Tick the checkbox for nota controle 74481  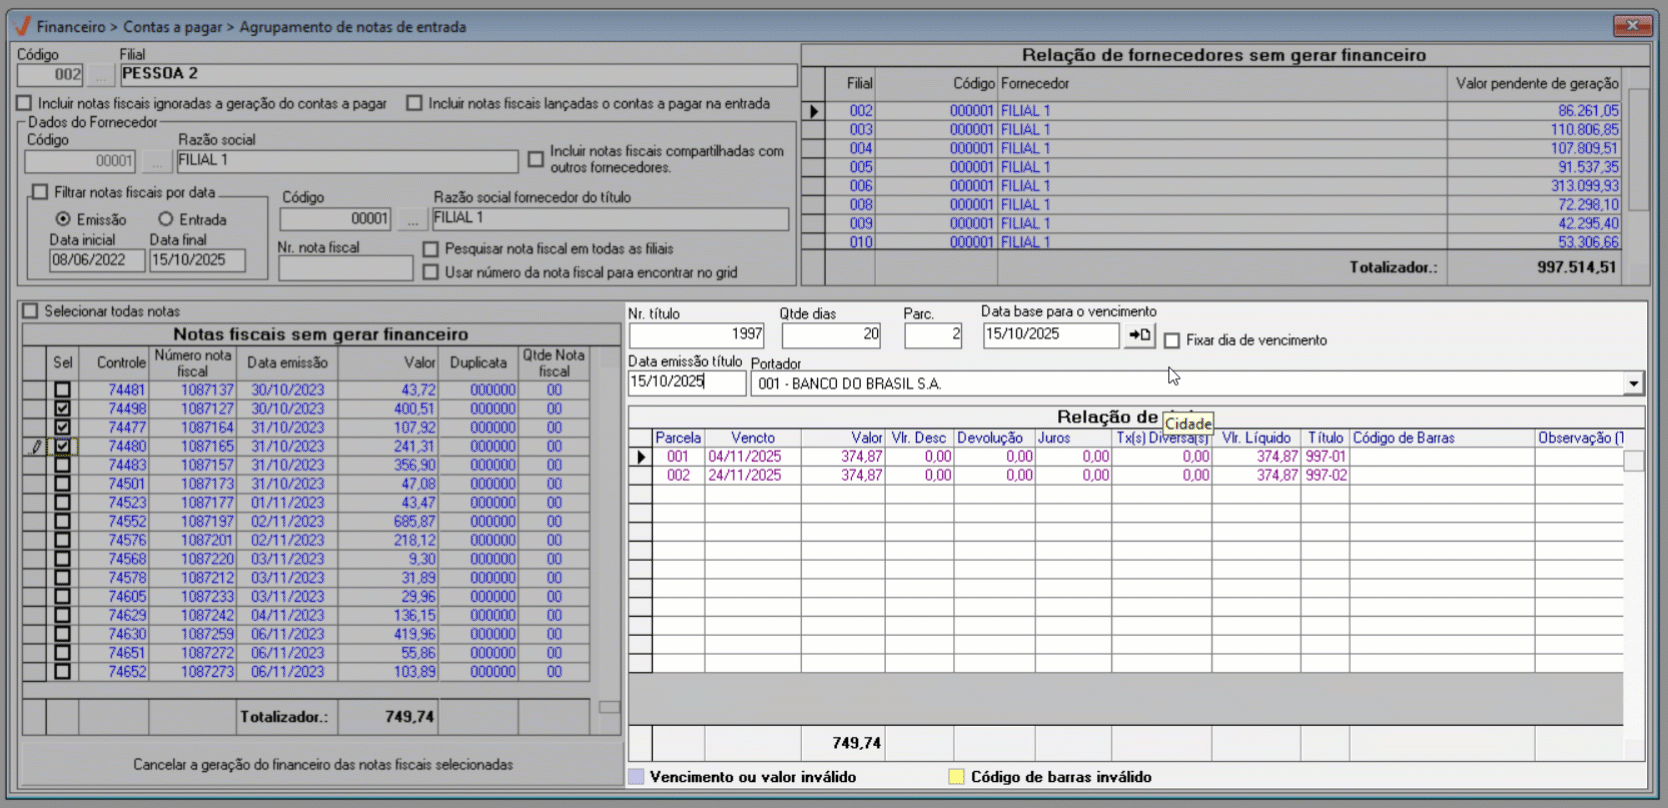(62, 390)
